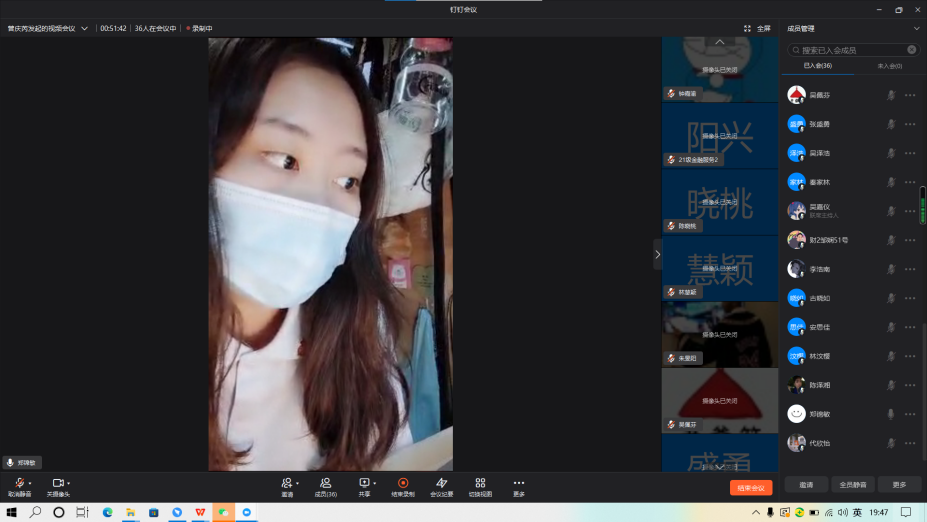Switch to the 未入会(0) tab
This screenshot has width=927, height=522.
(889, 66)
